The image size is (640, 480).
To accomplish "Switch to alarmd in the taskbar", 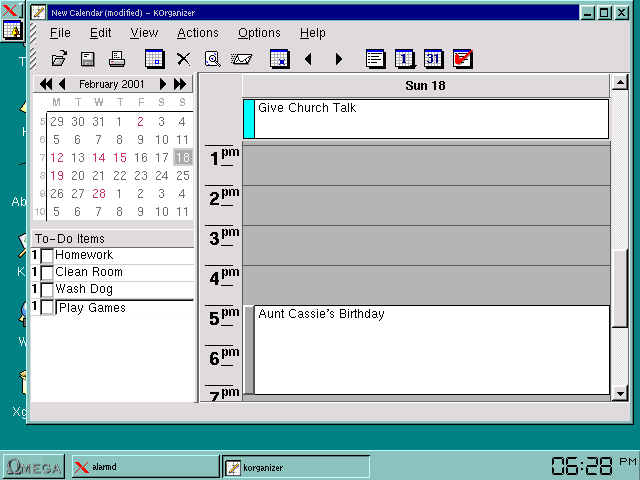I will tap(145, 467).
